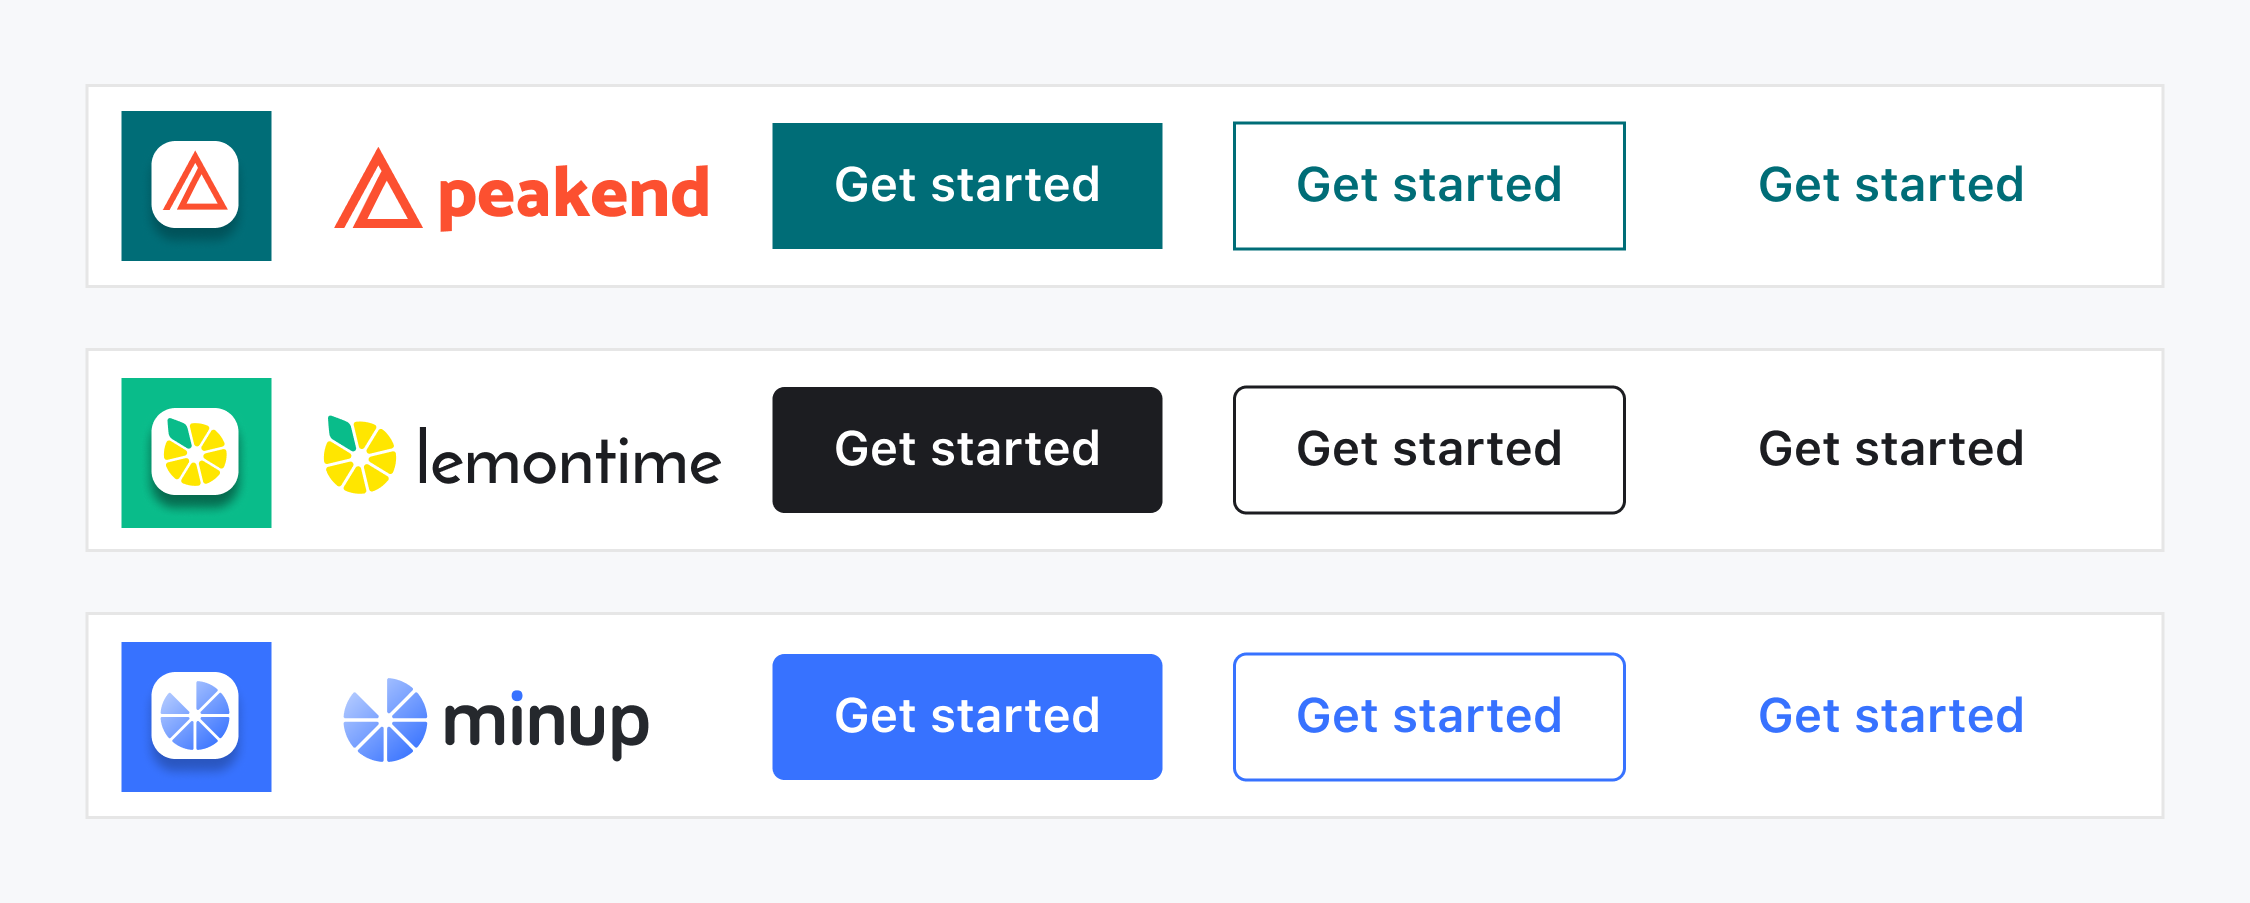Click the solid black Get started button

pos(967,450)
